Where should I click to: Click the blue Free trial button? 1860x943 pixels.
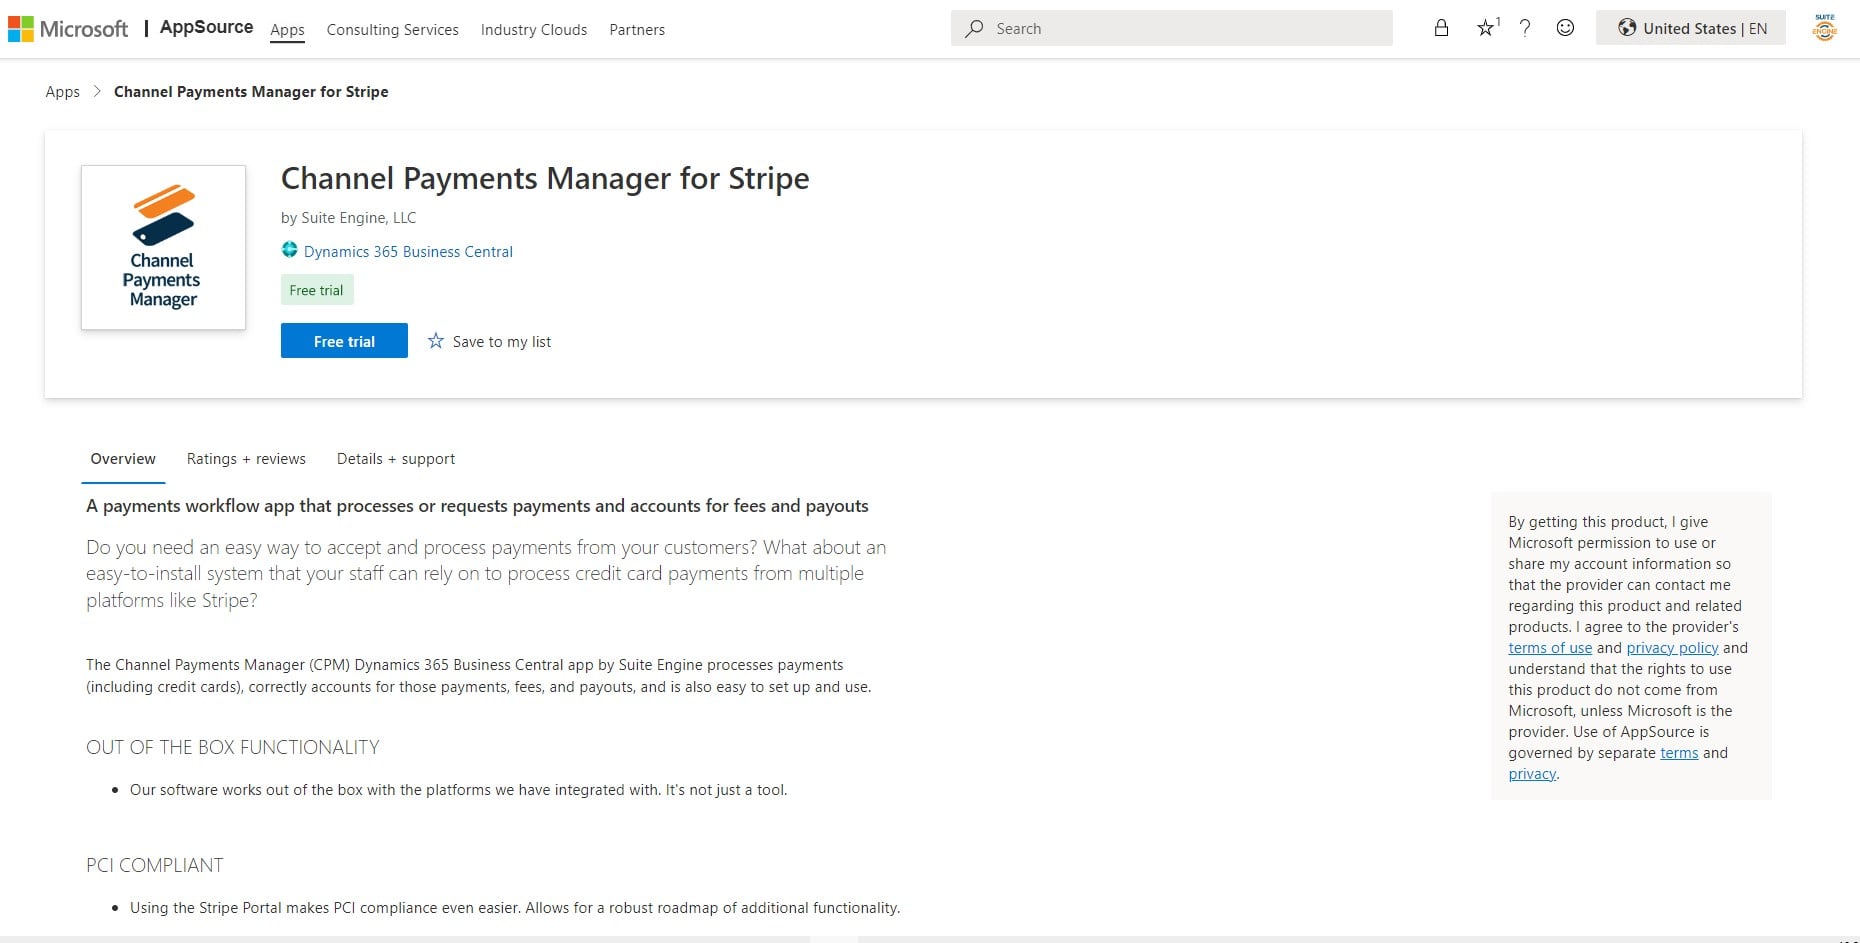pos(344,341)
